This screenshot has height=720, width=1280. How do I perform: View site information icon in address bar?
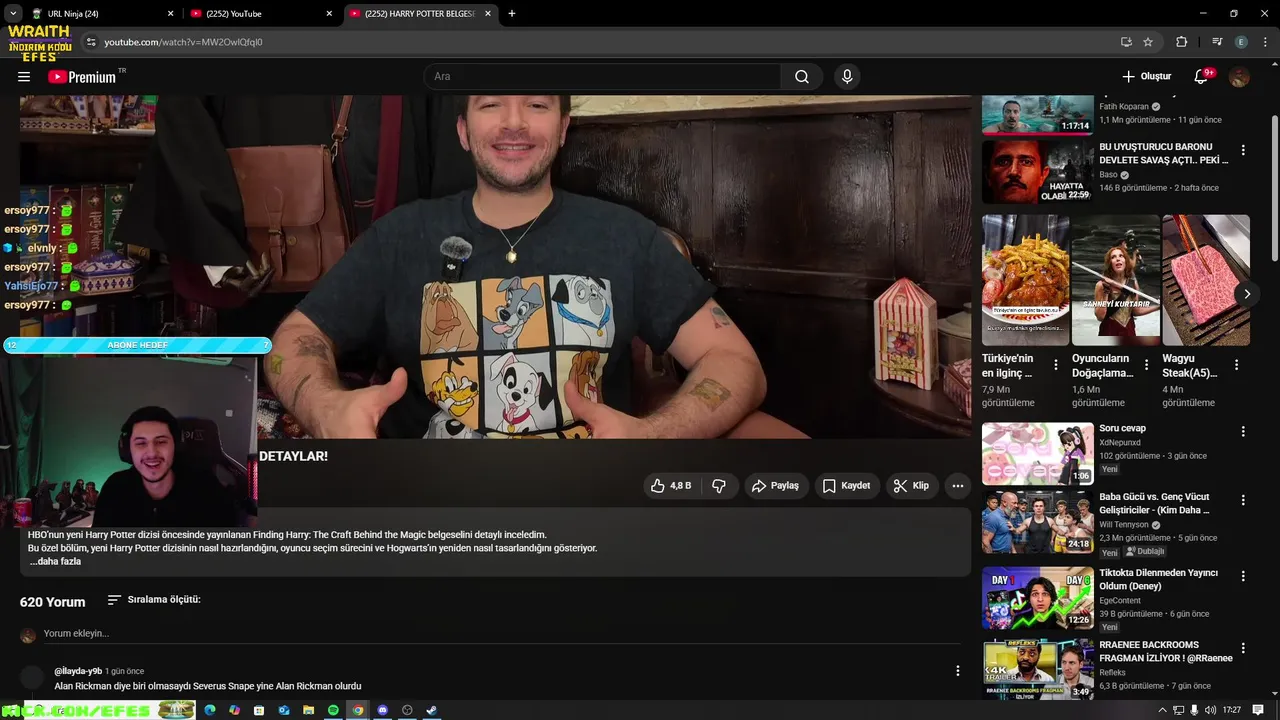pos(91,42)
